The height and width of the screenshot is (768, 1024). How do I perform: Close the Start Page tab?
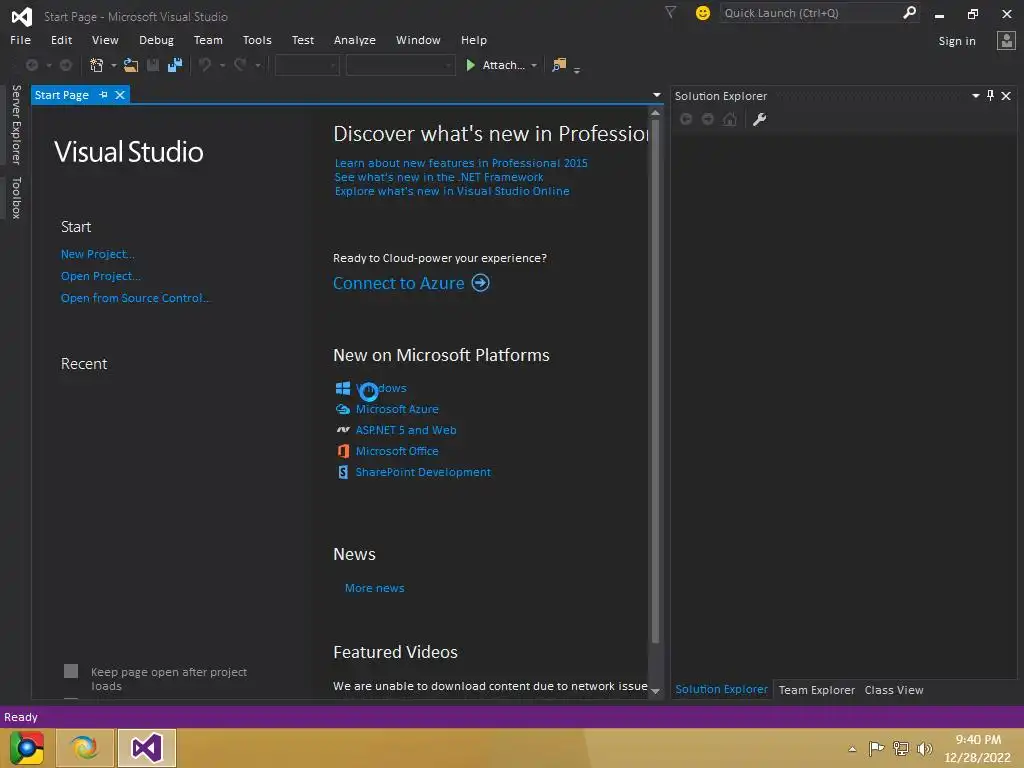(120, 95)
